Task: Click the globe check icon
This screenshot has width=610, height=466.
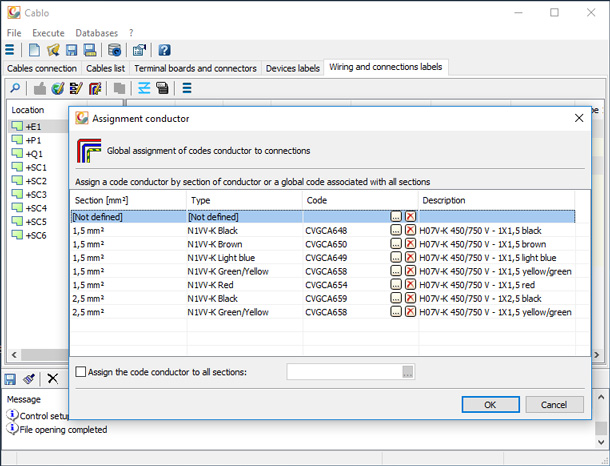Action: point(58,88)
